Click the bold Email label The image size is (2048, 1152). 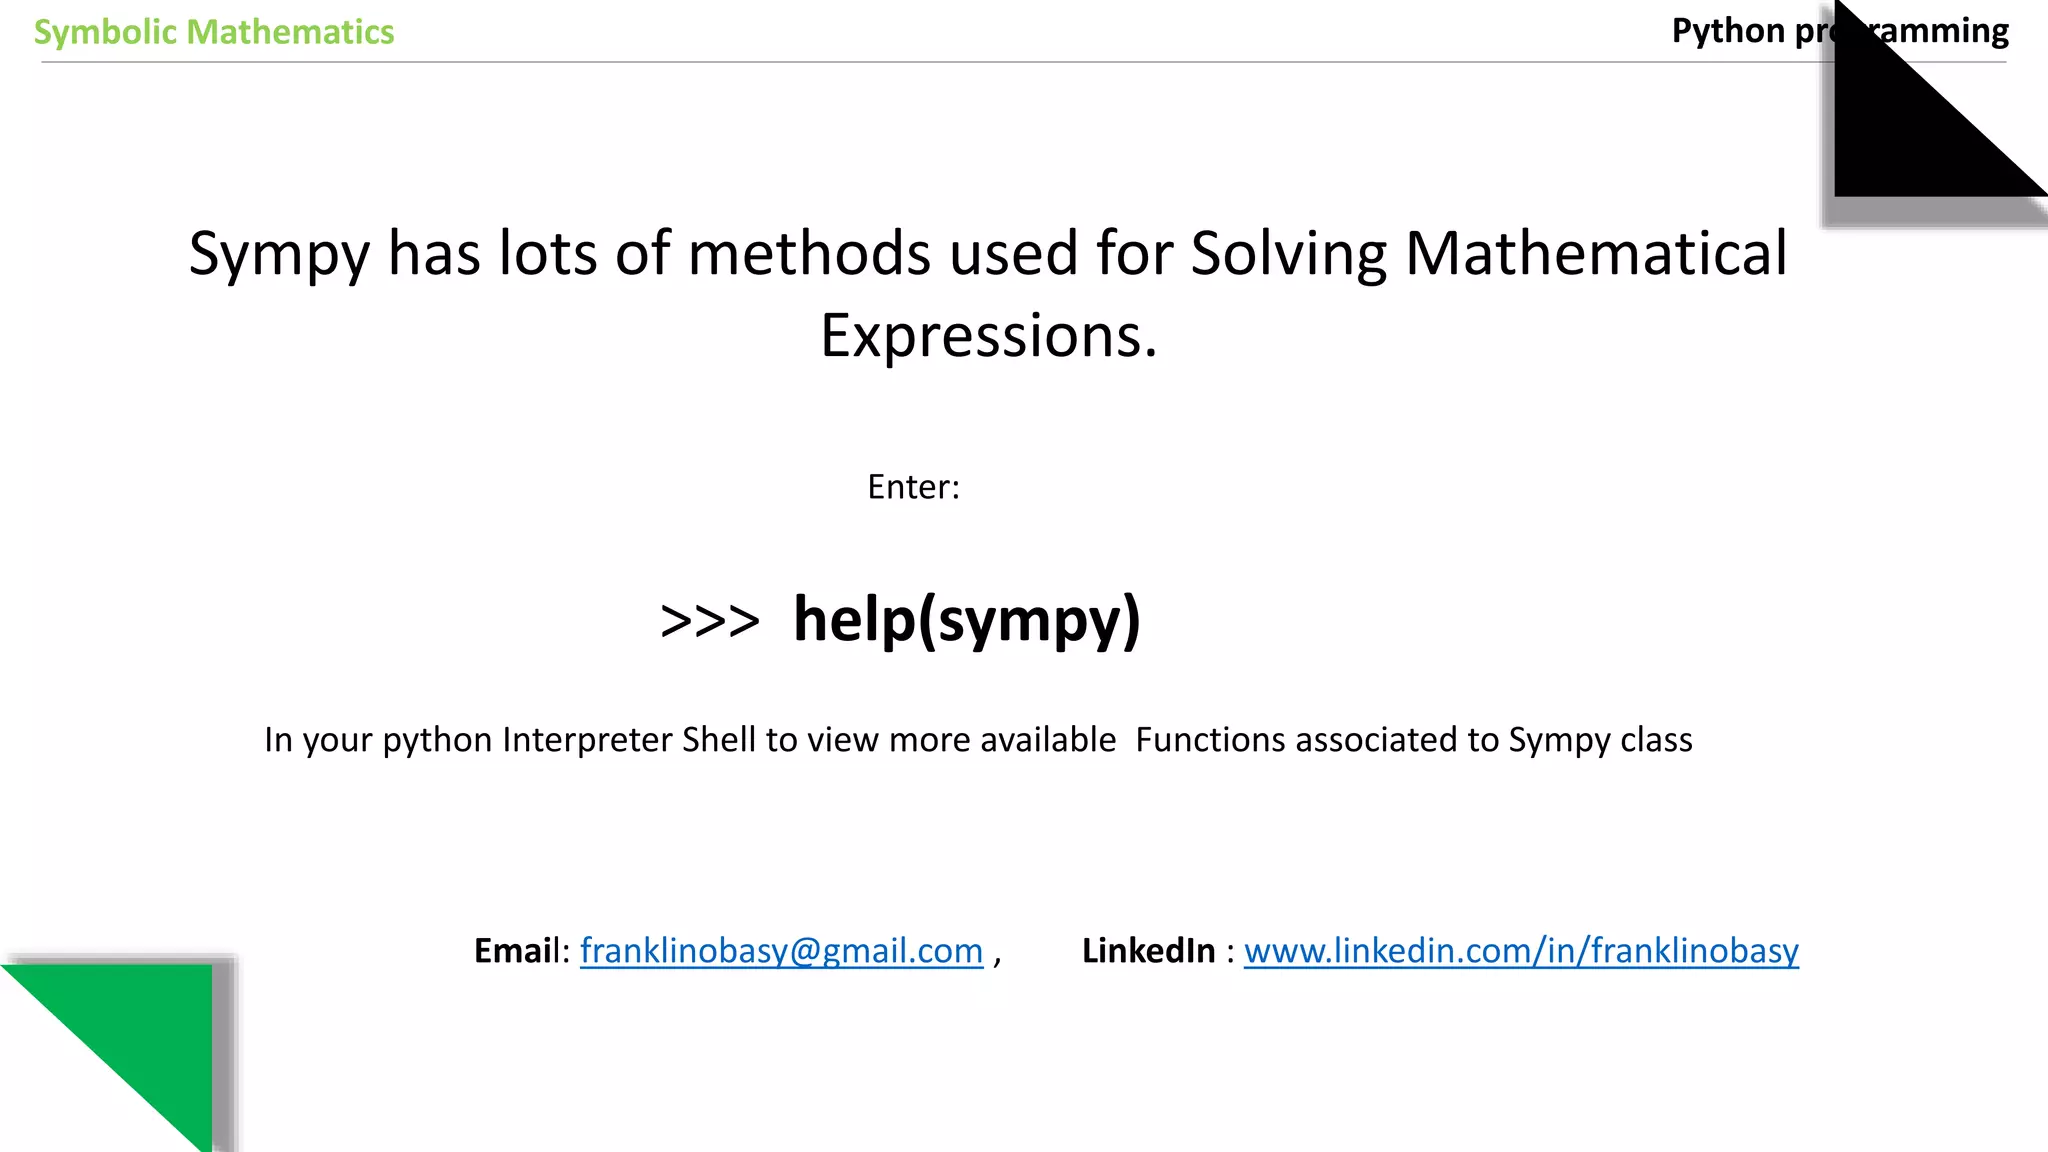pyautogui.click(x=514, y=951)
